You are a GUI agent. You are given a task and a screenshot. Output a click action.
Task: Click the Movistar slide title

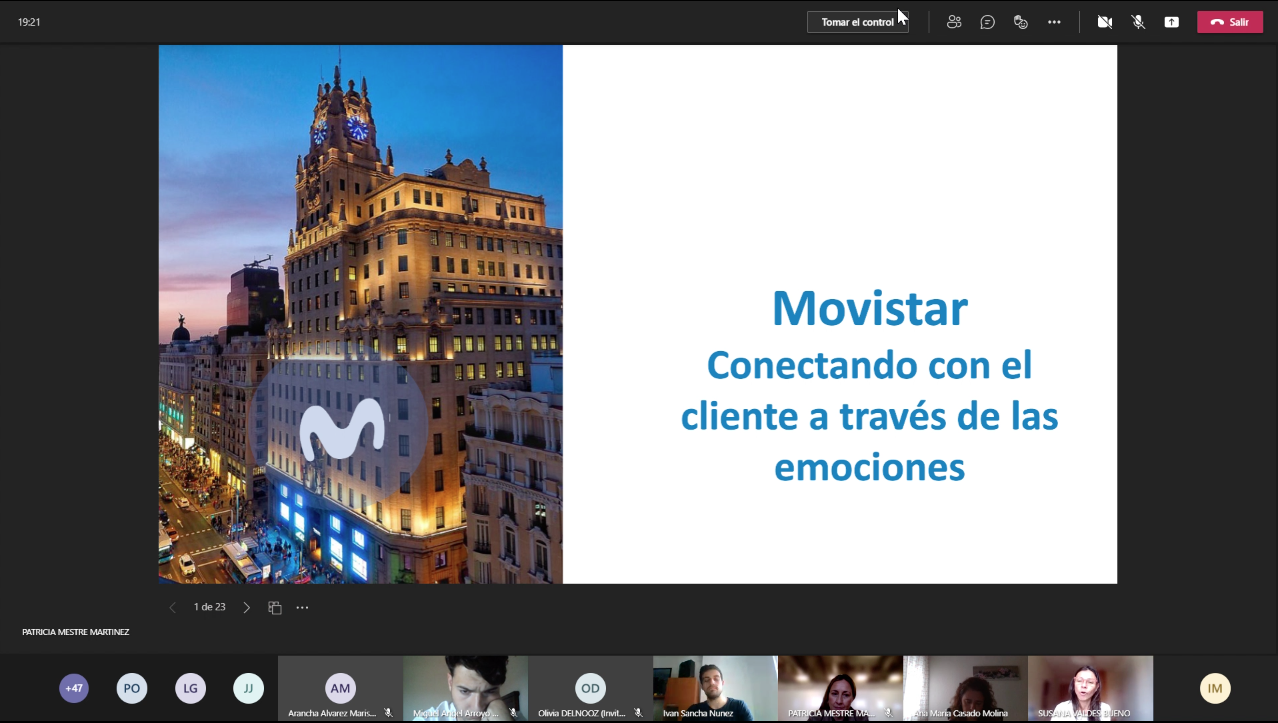pos(869,308)
